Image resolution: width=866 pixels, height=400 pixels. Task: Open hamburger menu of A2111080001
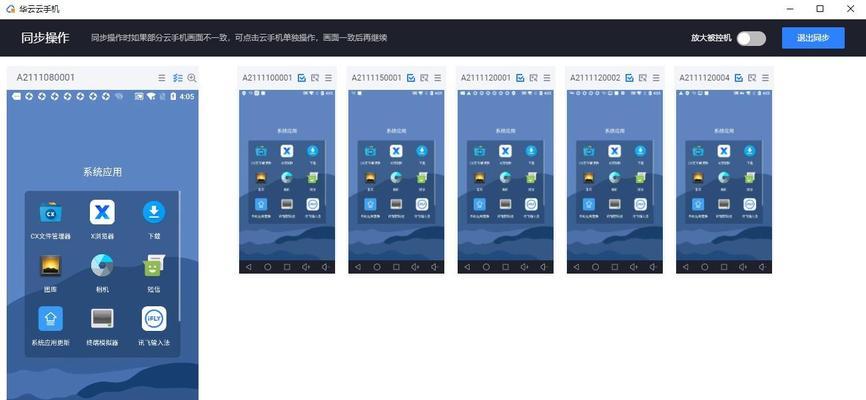[162, 78]
